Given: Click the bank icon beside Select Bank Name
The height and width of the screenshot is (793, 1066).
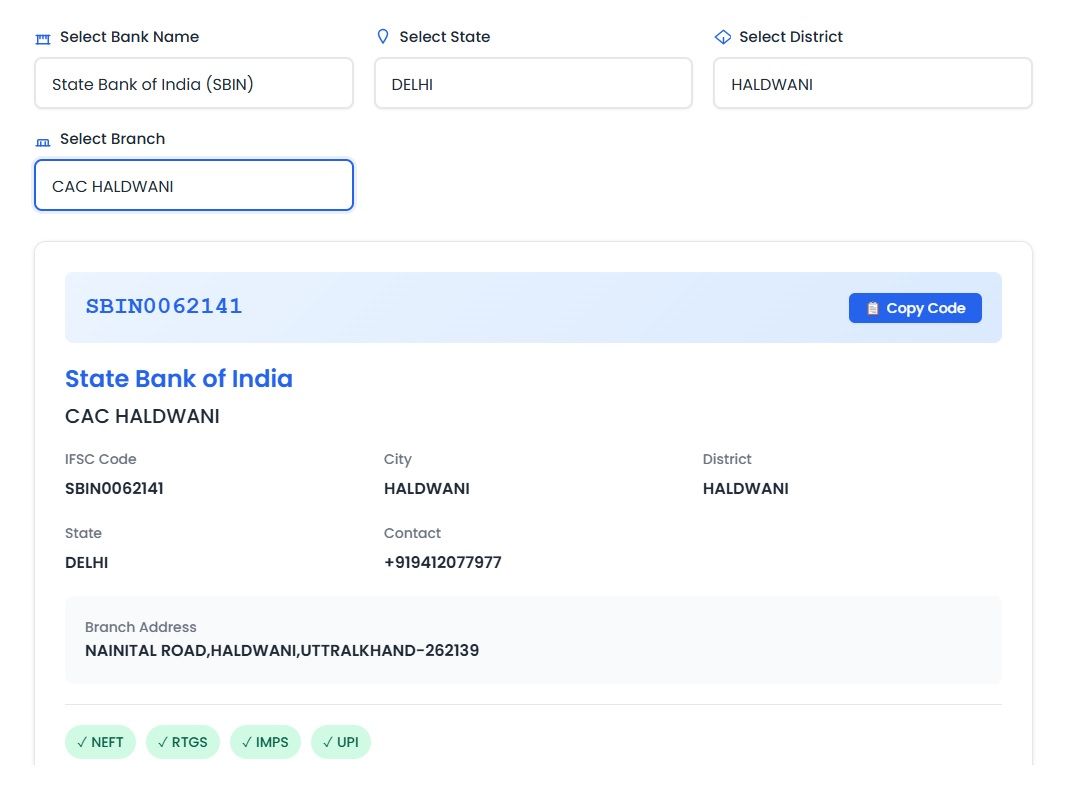Looking at the screenshot, I should [42, 38].
